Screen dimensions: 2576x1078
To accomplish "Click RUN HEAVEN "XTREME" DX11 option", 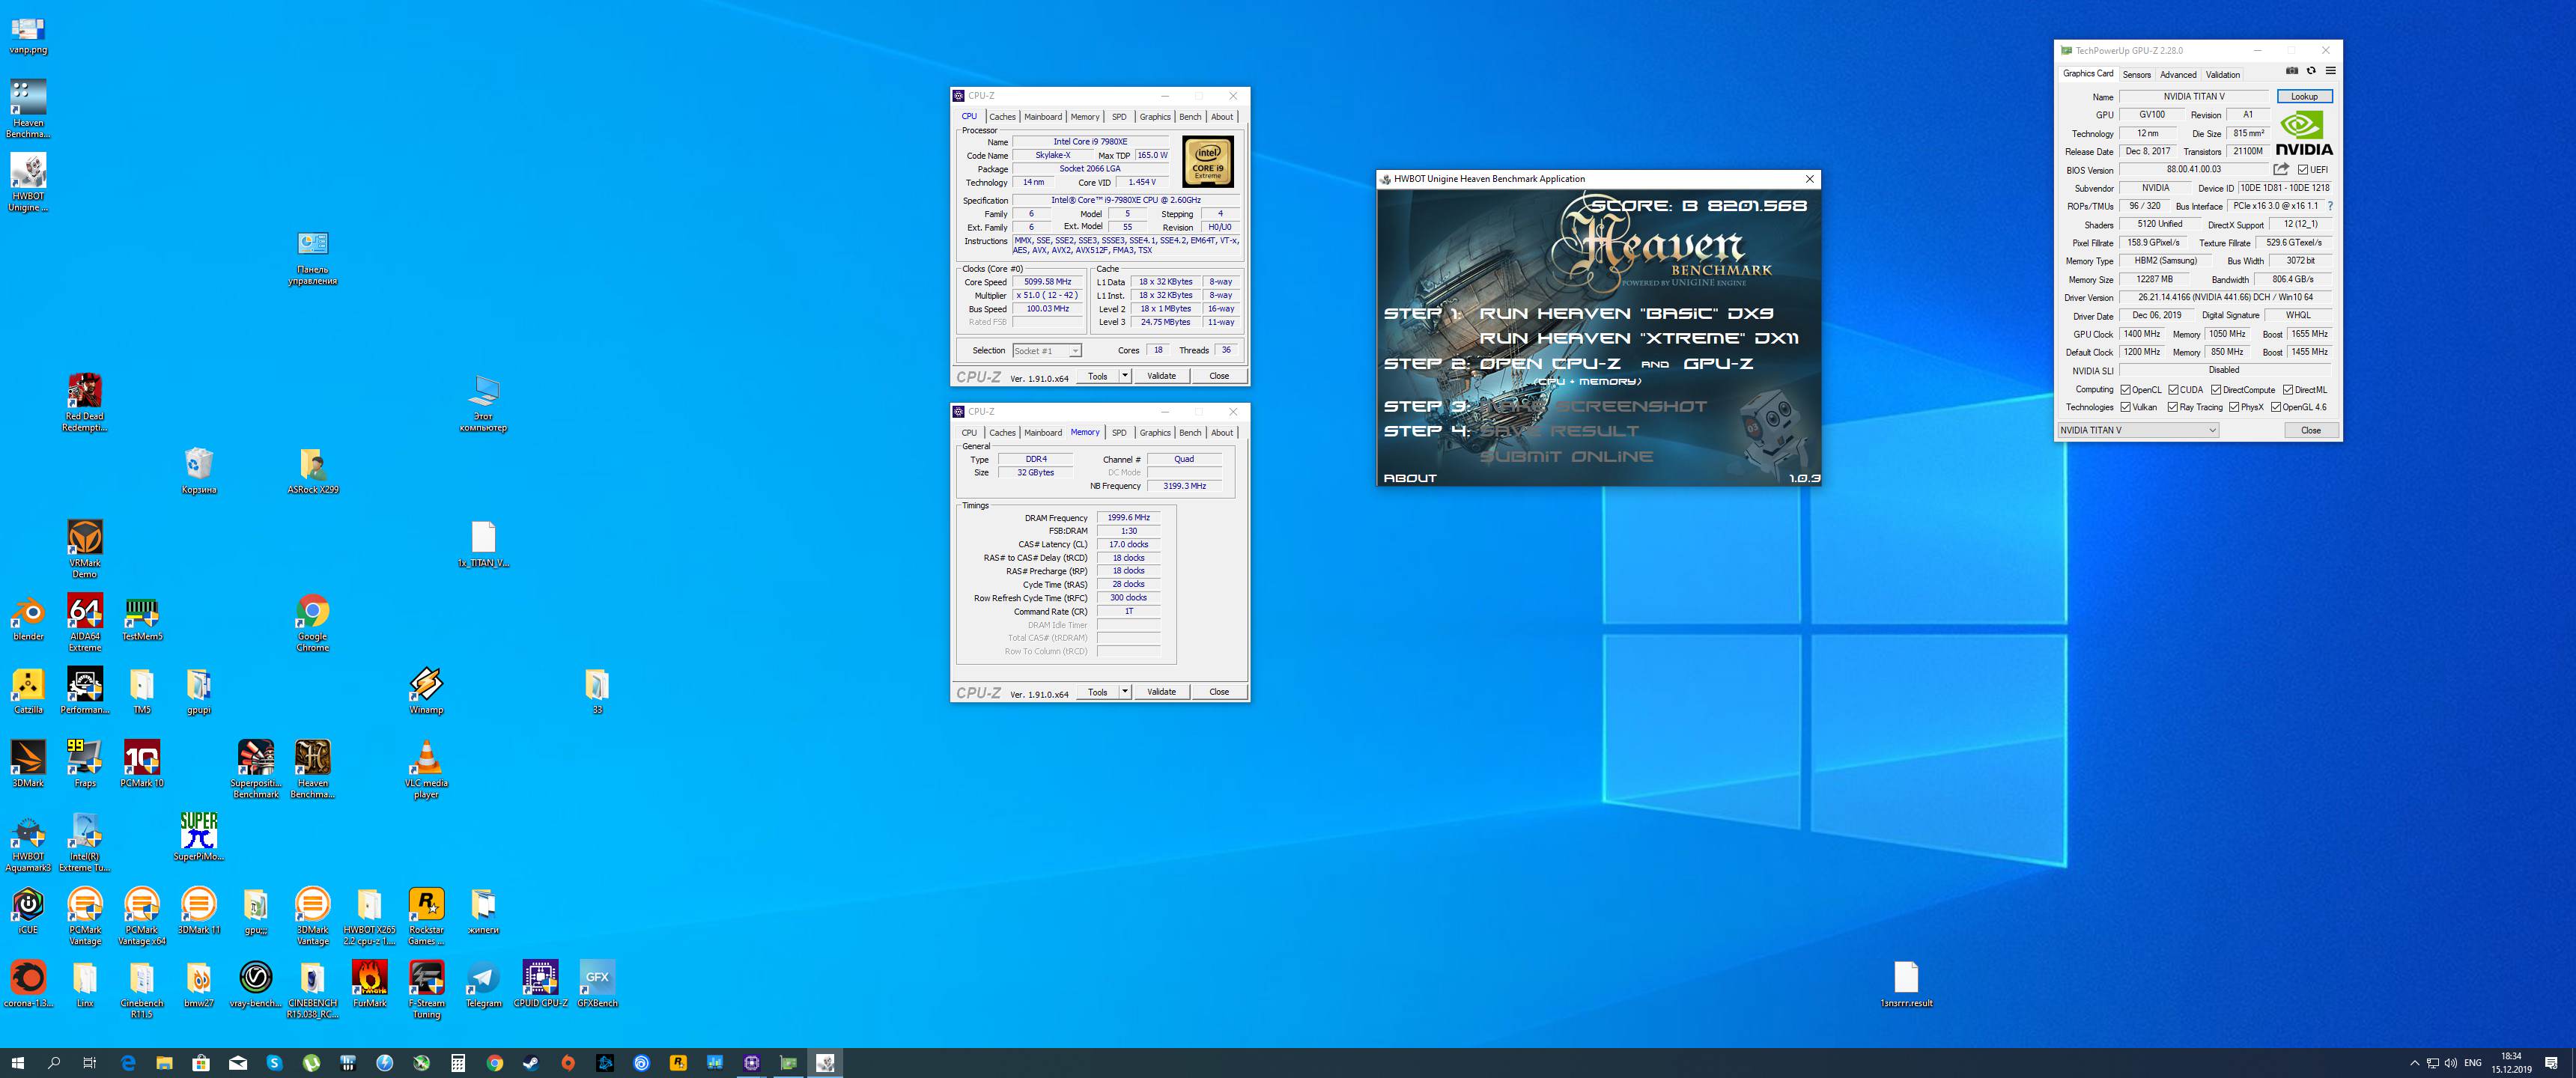I will click(1639, 338).
